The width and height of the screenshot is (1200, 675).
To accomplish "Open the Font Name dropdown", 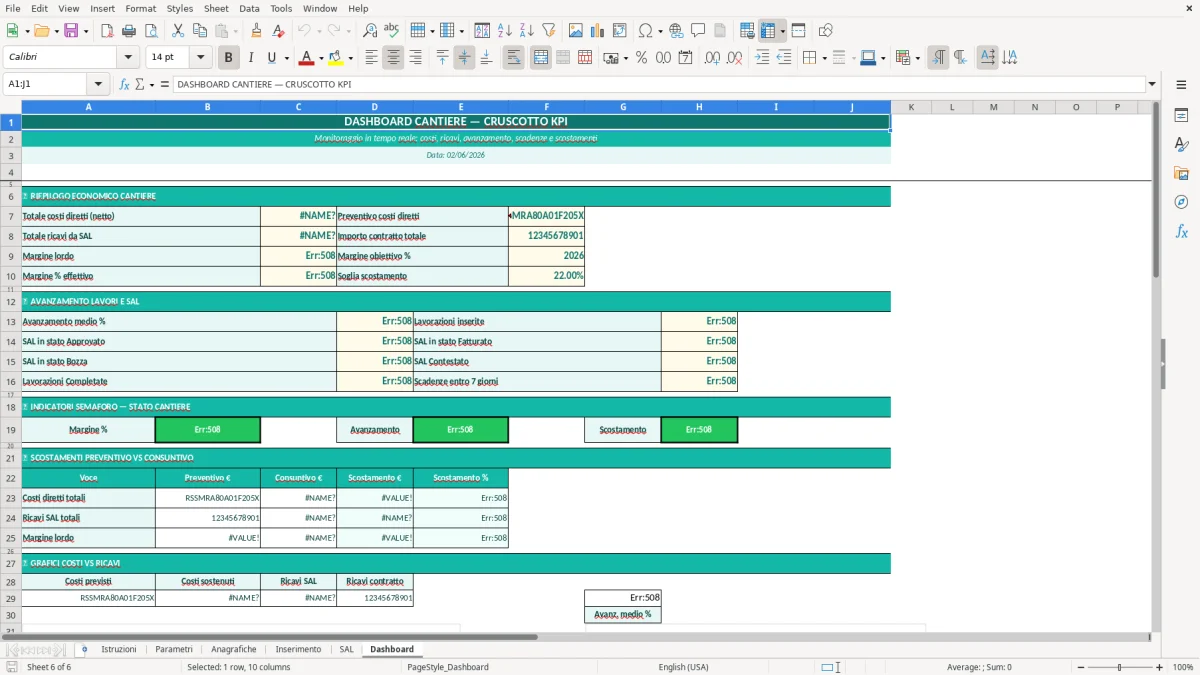I will coord(127,58).
